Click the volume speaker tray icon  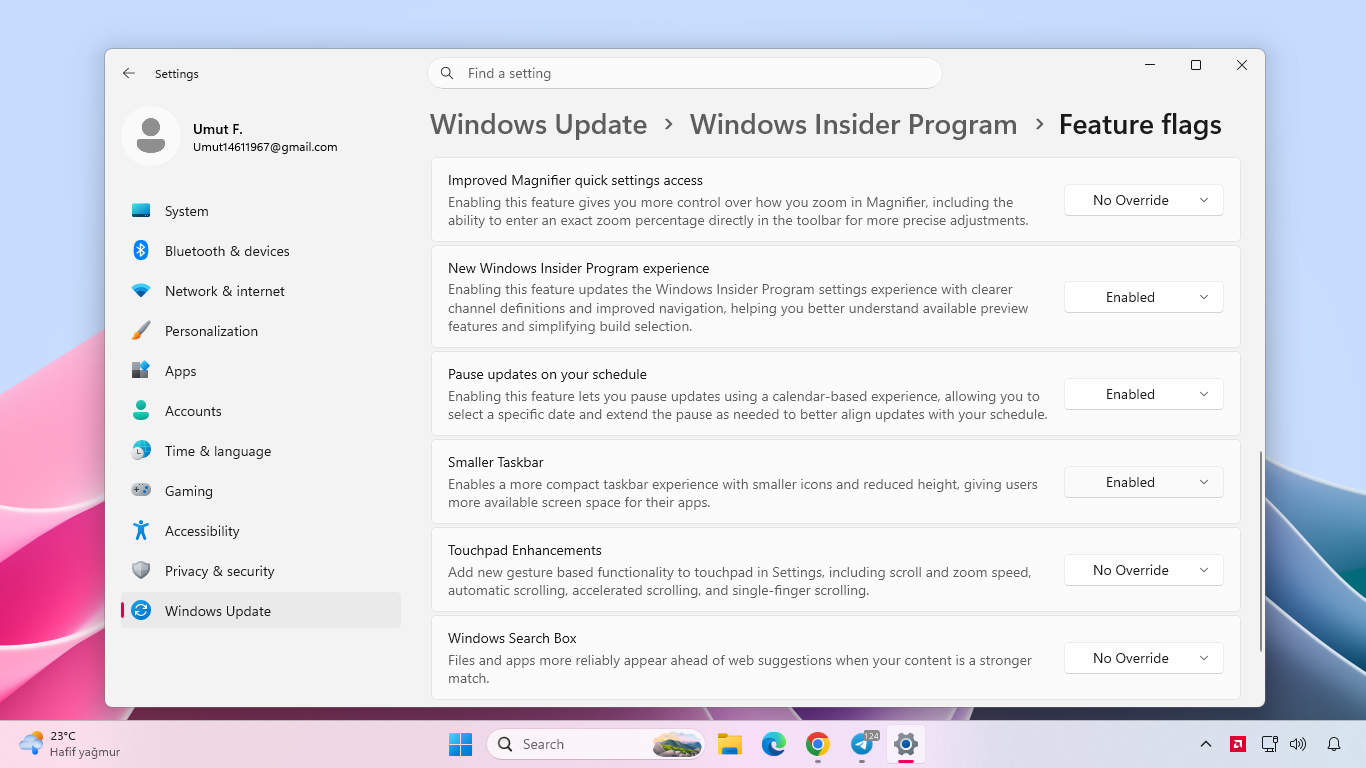(x=1298, y=744)
